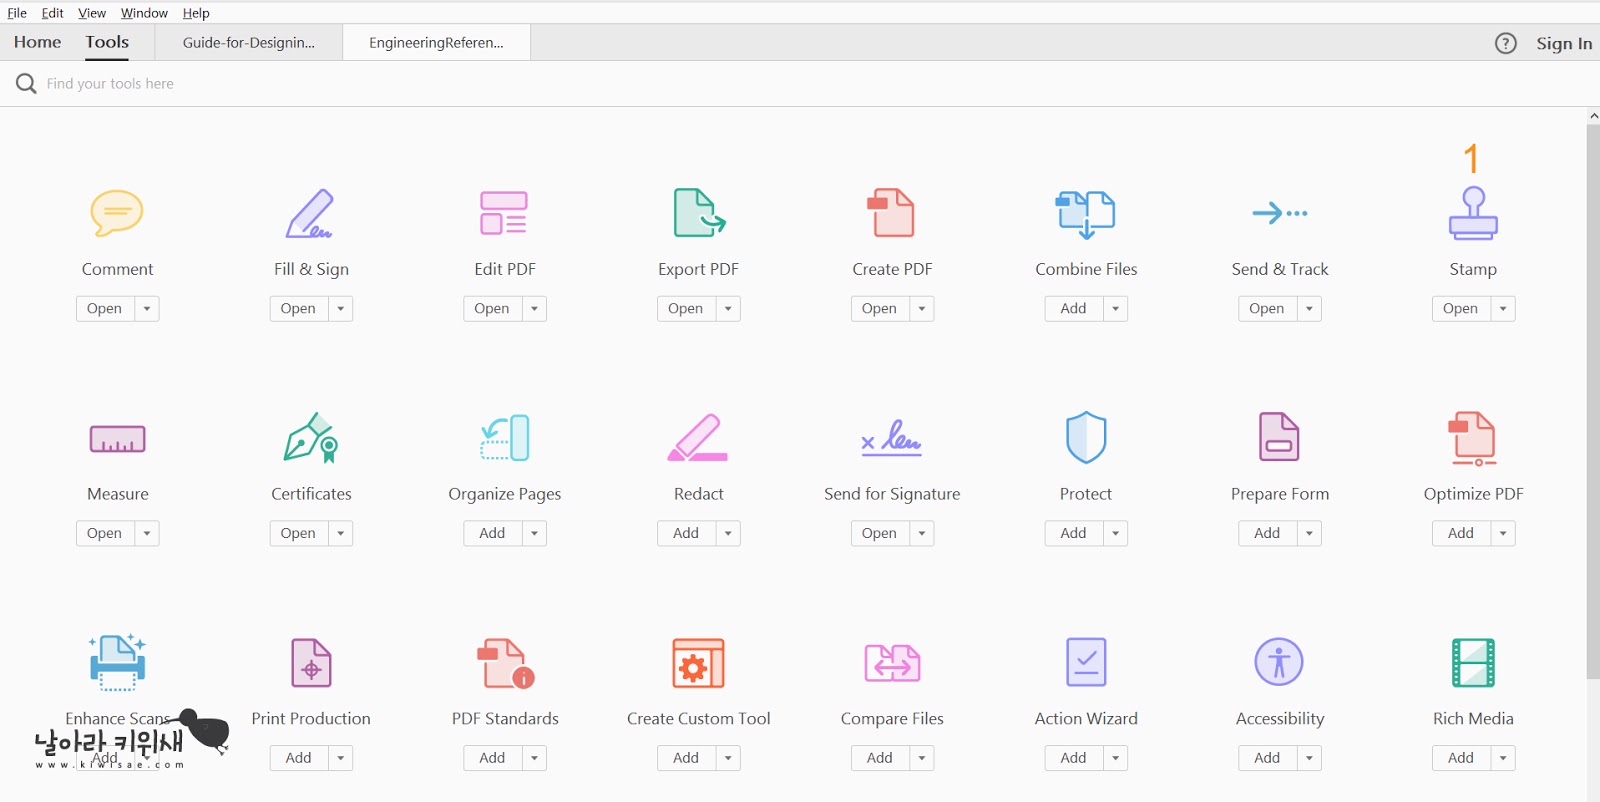The width and height of the screenshot is (1600, 802).
Task: Click the vertical scrollbar thumb
Action: coord(1593,401)
